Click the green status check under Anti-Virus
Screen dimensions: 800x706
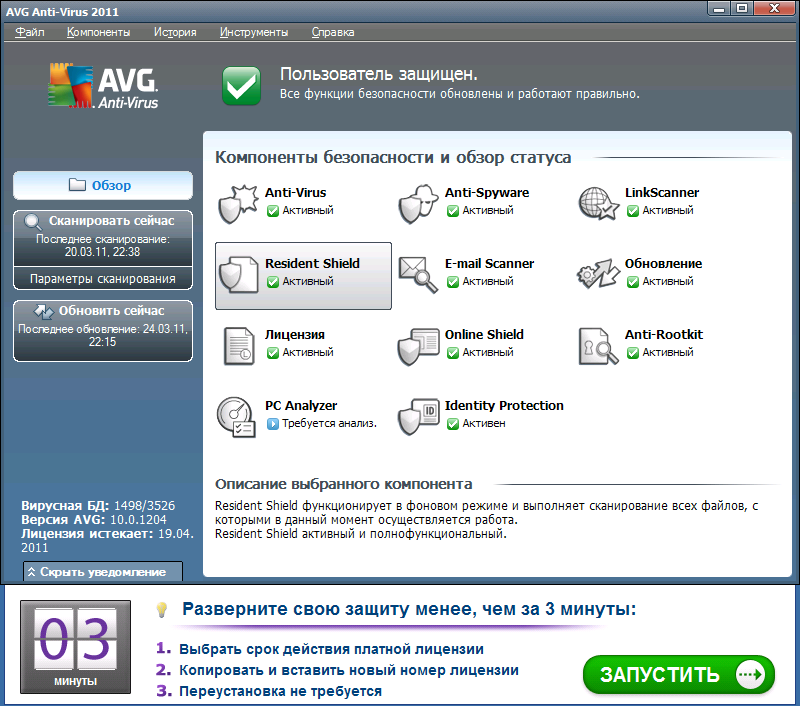tap(272, 211)
